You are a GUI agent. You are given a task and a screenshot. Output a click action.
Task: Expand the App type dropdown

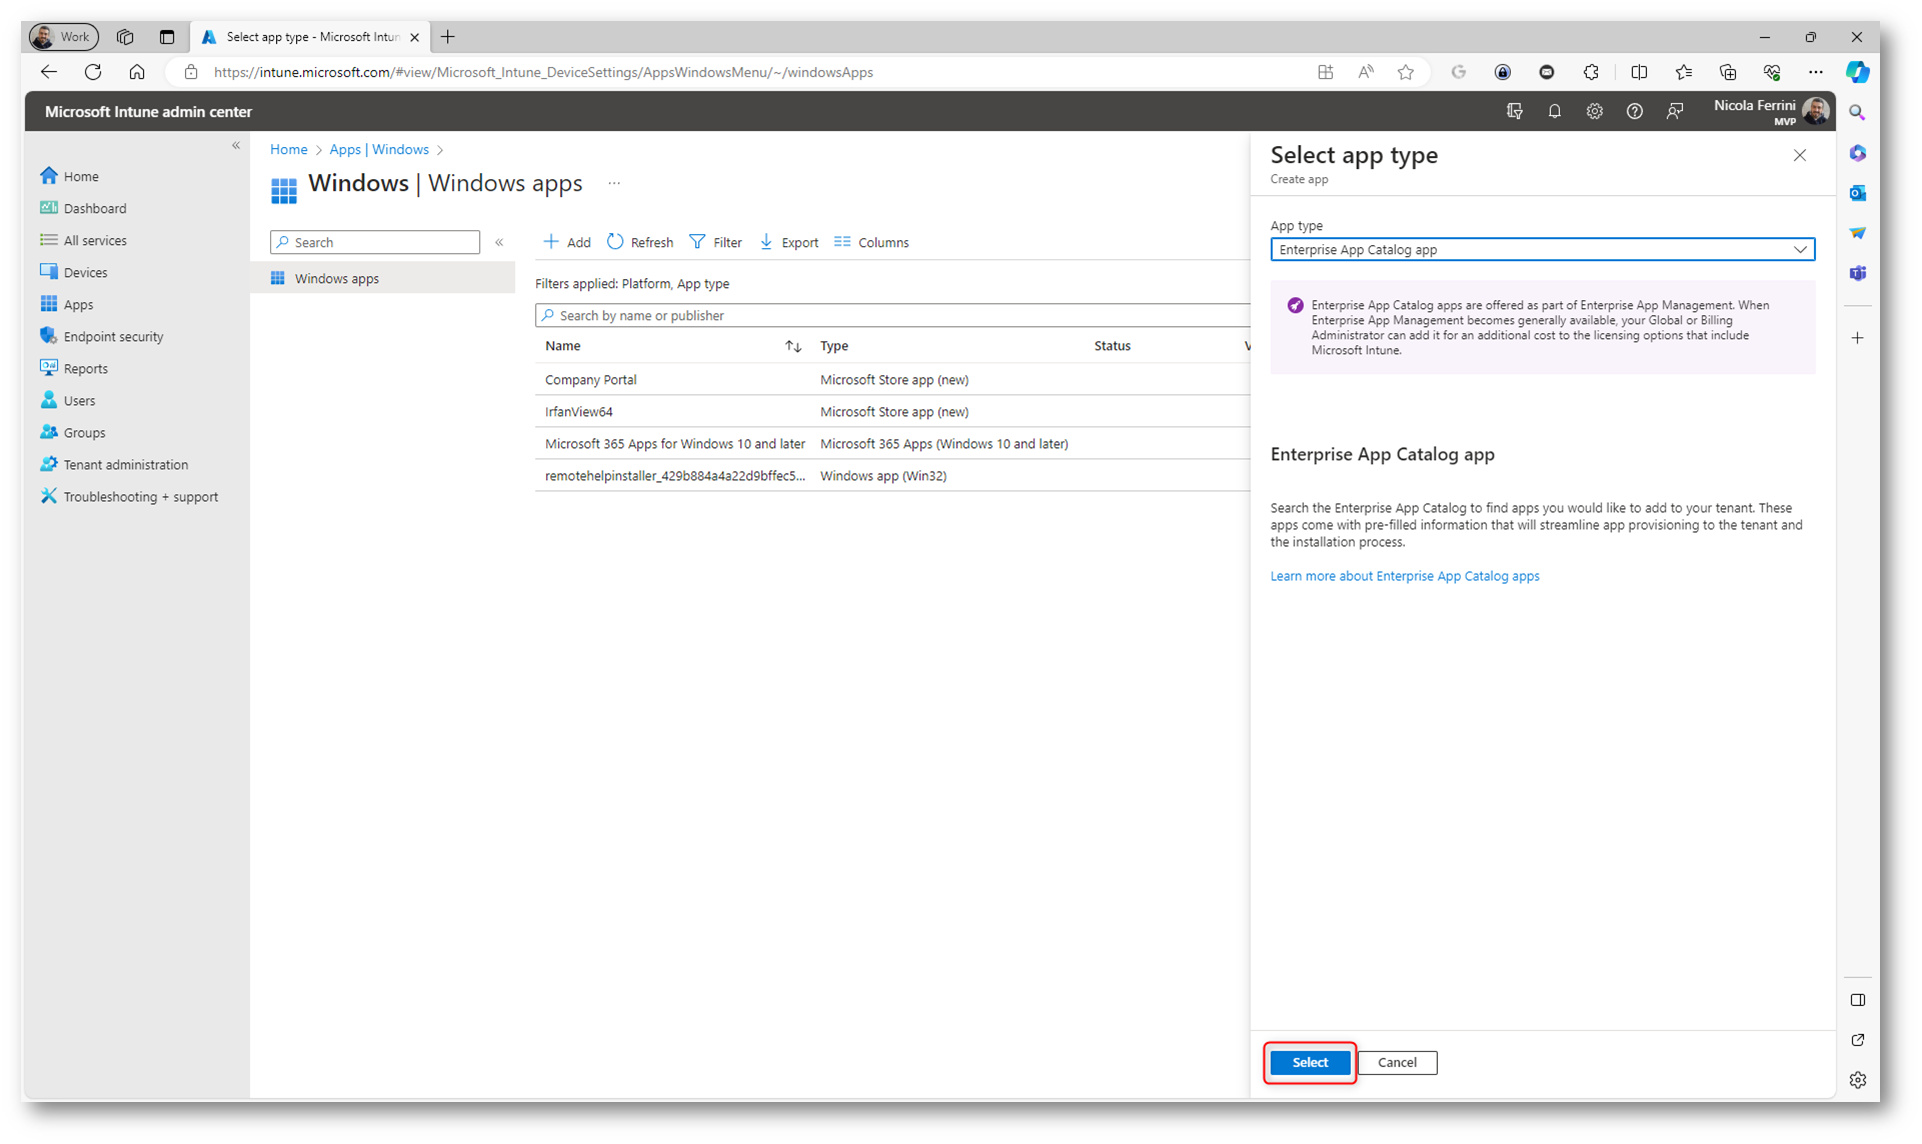click(1542, 250)
